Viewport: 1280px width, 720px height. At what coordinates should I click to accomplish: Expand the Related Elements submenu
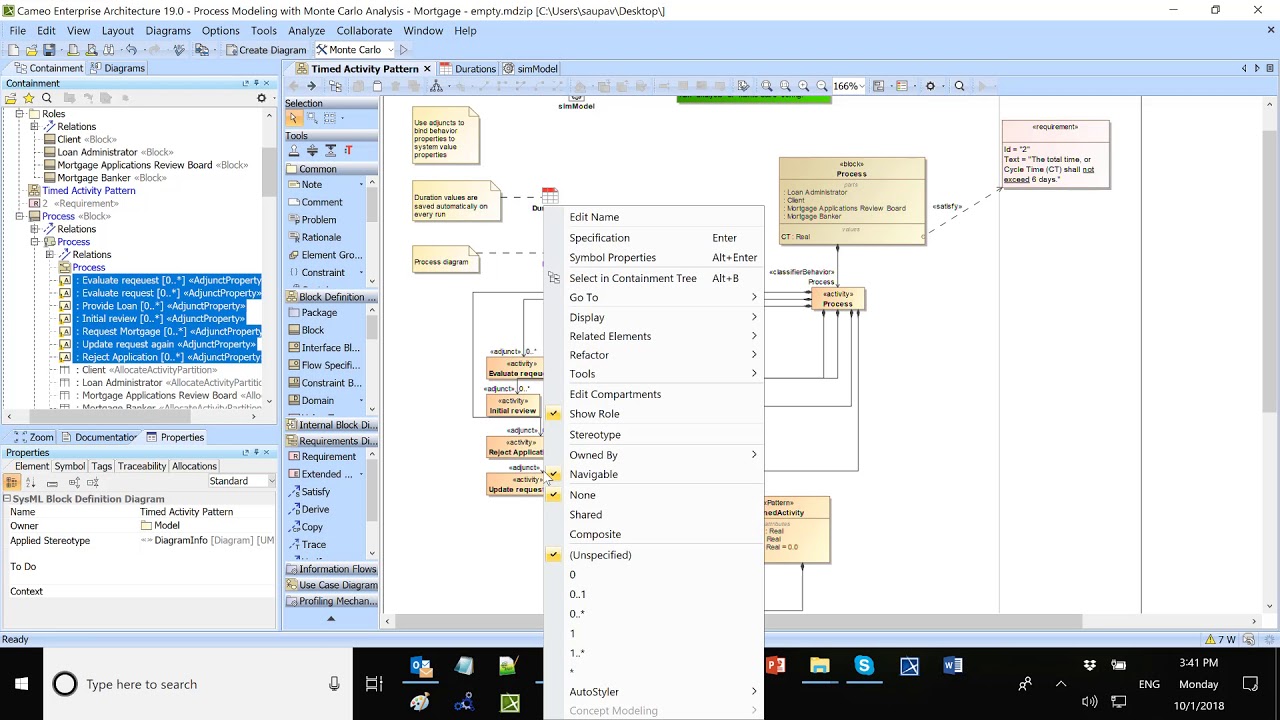pyautogui.click(x=654, y=336)
